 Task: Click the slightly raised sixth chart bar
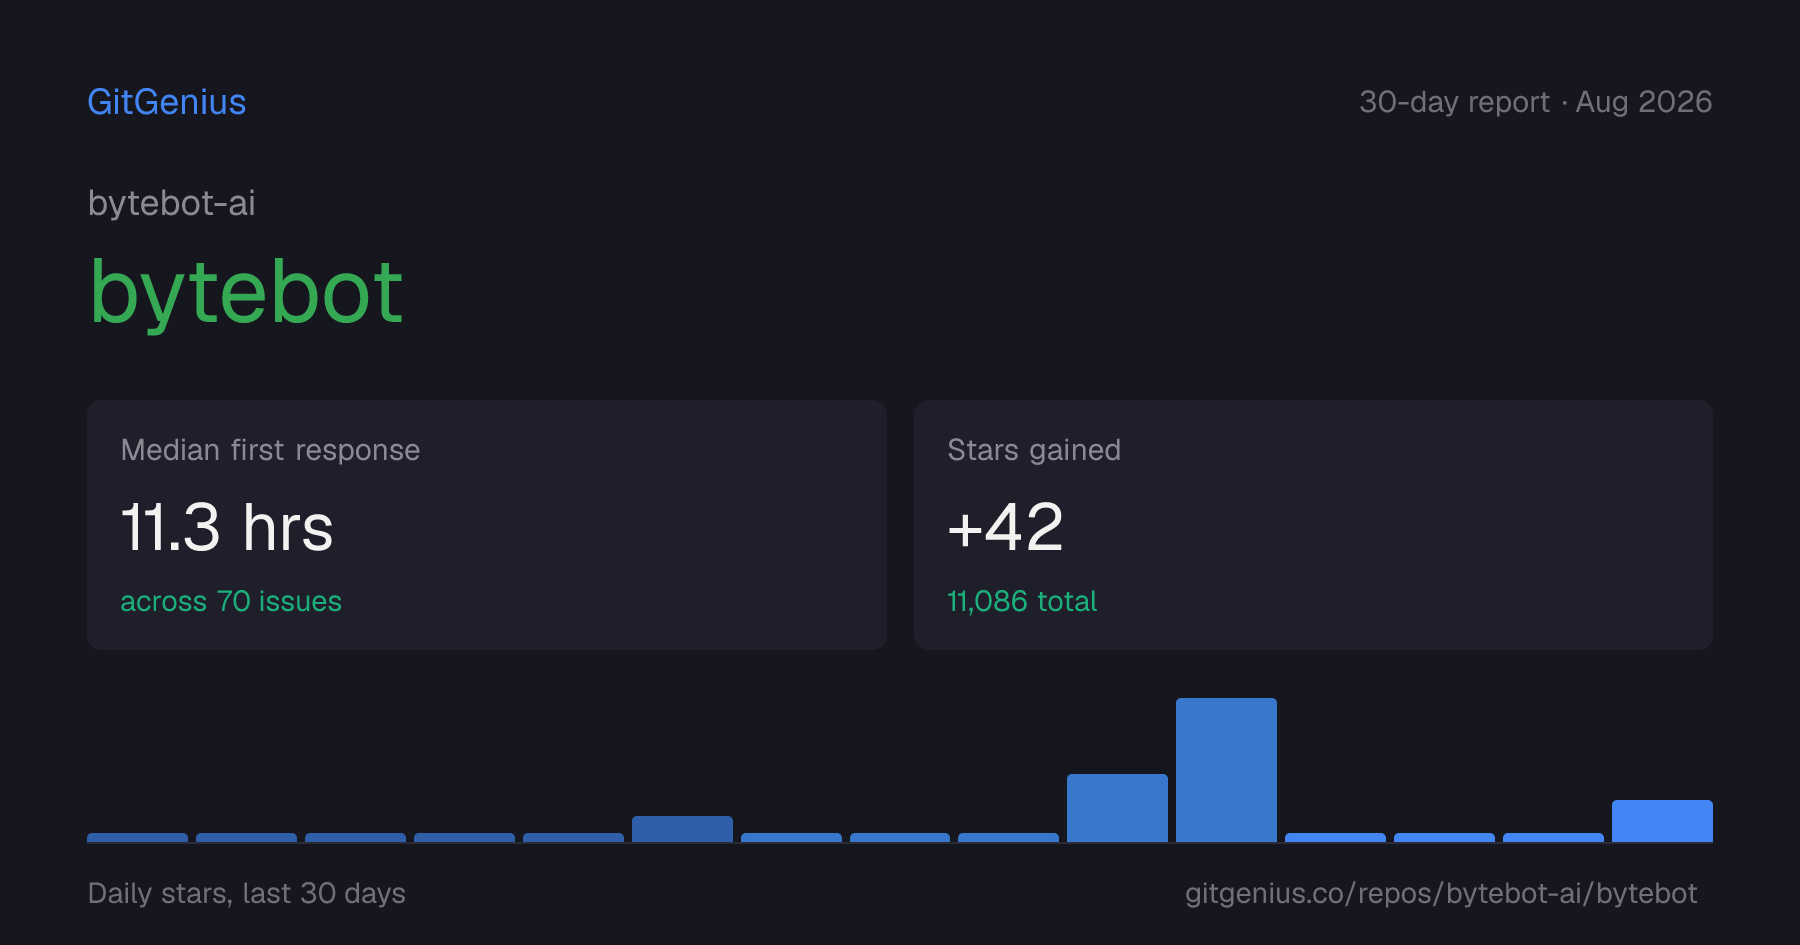682,829
